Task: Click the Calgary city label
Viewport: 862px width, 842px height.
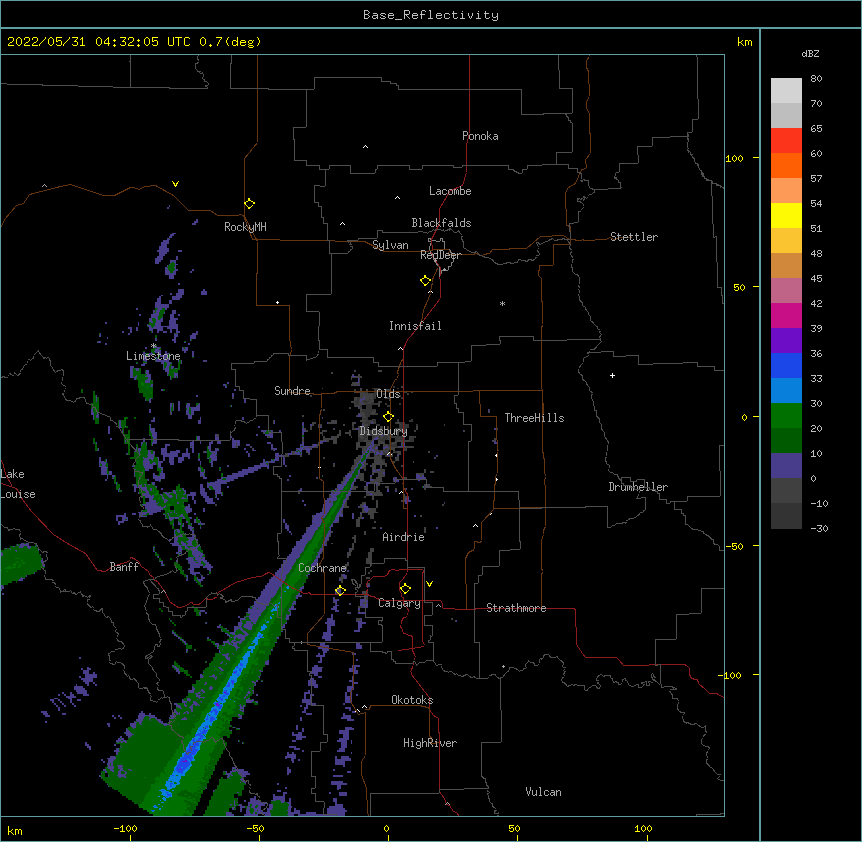Action: pyautogui.click(x=399, y=603)
